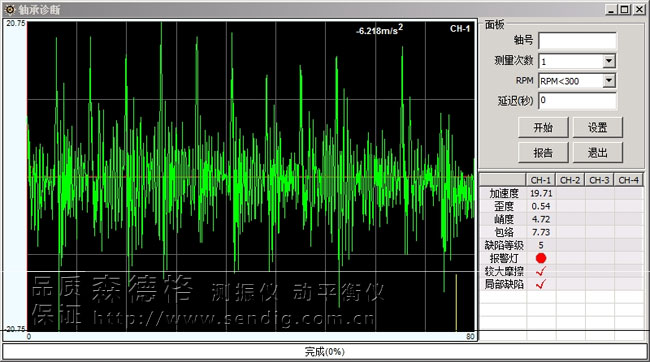Click the 开始 start button
The height and width of the screenshot is (362, 650).
(x=543, y=127)
